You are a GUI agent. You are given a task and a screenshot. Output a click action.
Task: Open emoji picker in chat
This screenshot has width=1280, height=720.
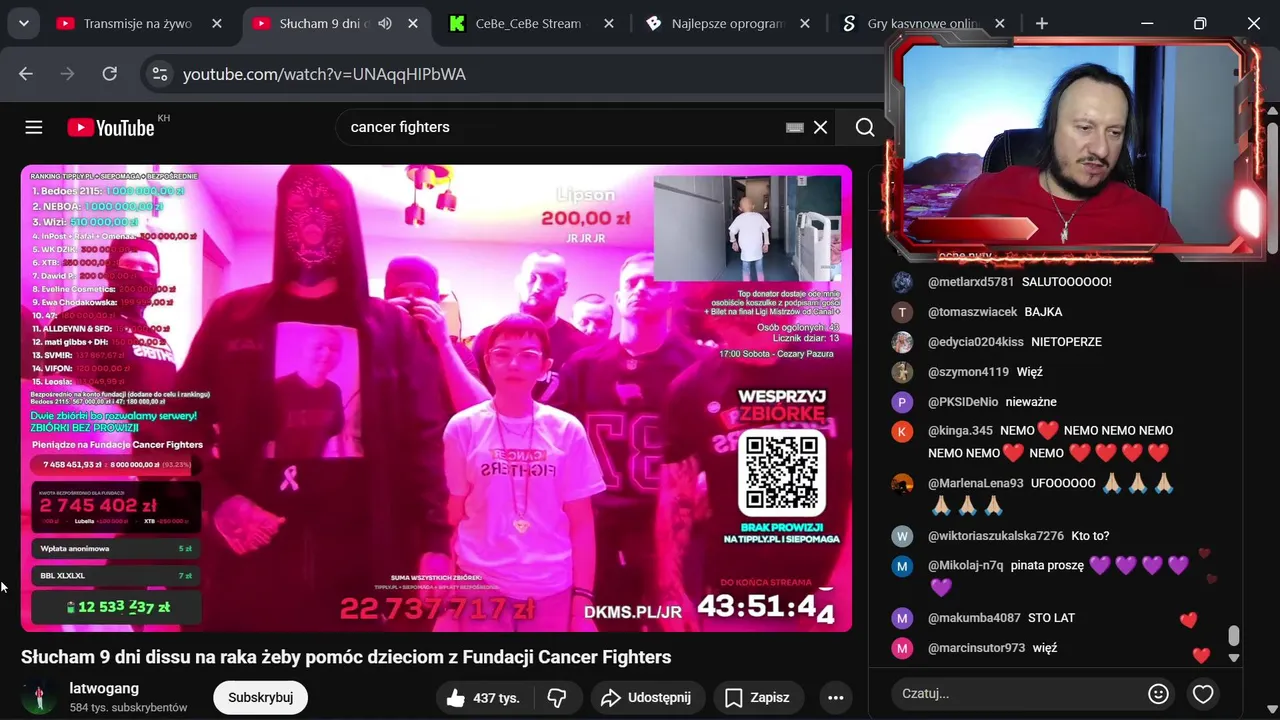click(1158, 693)
